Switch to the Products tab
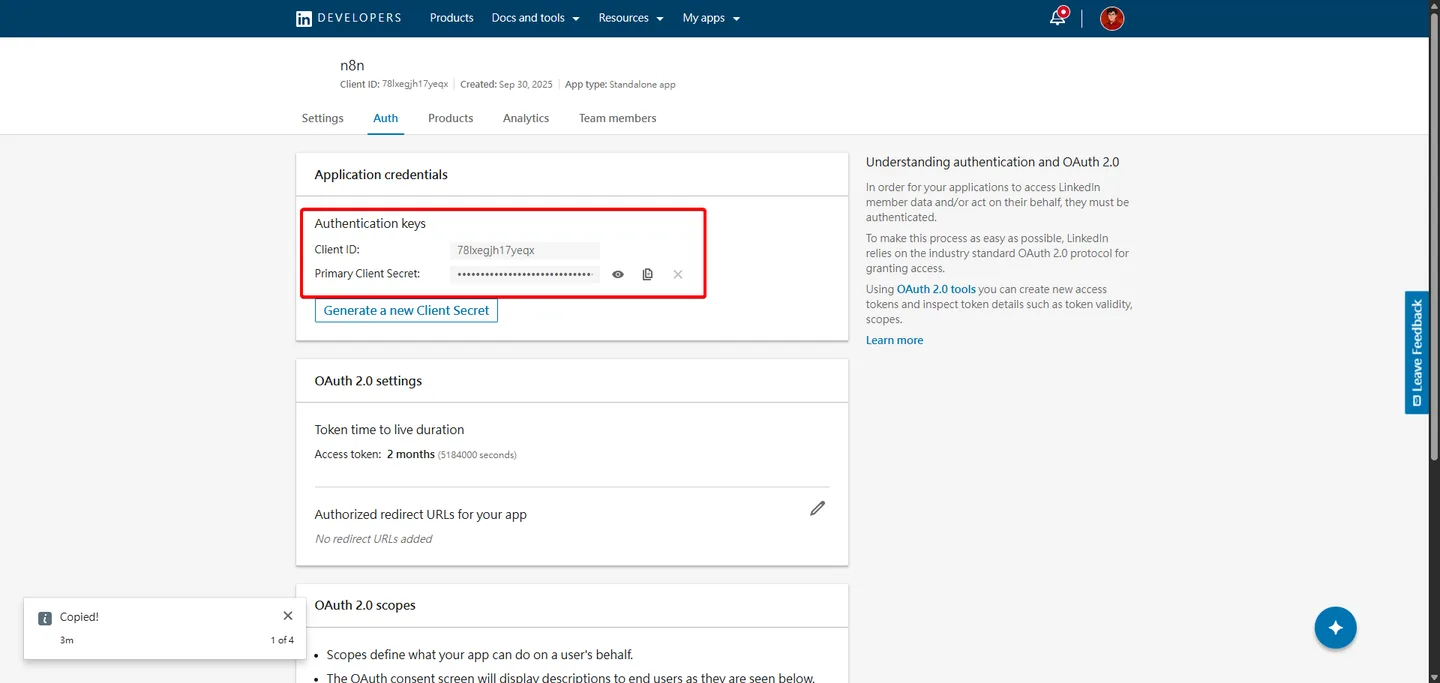This screenshot has height=683, width=1440. coord(450,118)
